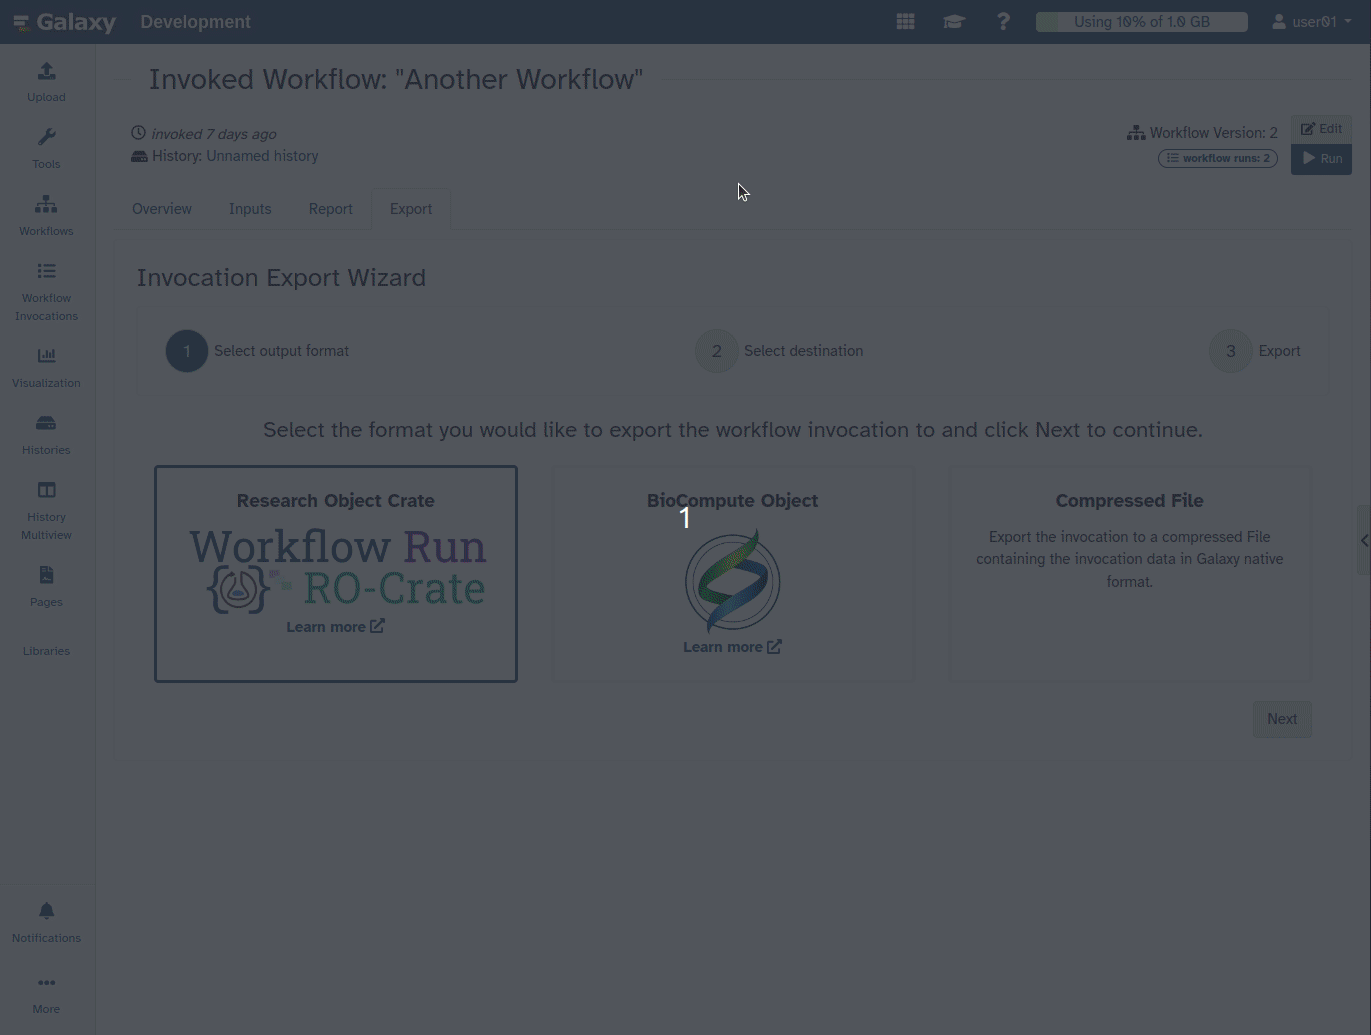
Task: Click the Next button in wizard
Action: pos(1281,719)
